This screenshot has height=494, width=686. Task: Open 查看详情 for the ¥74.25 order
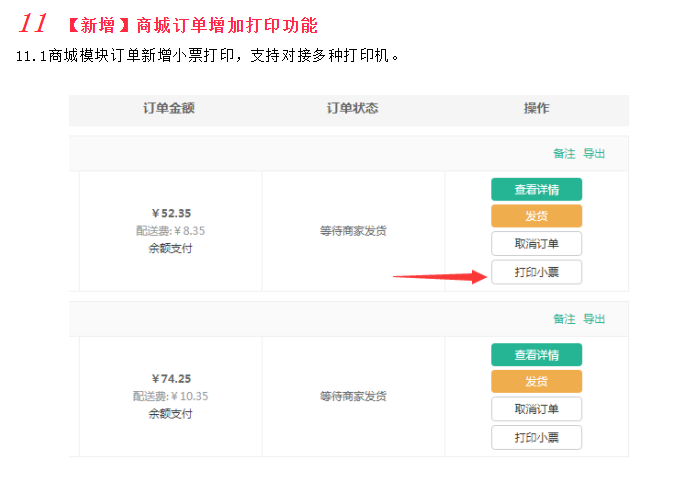click(x=536, y=355)
